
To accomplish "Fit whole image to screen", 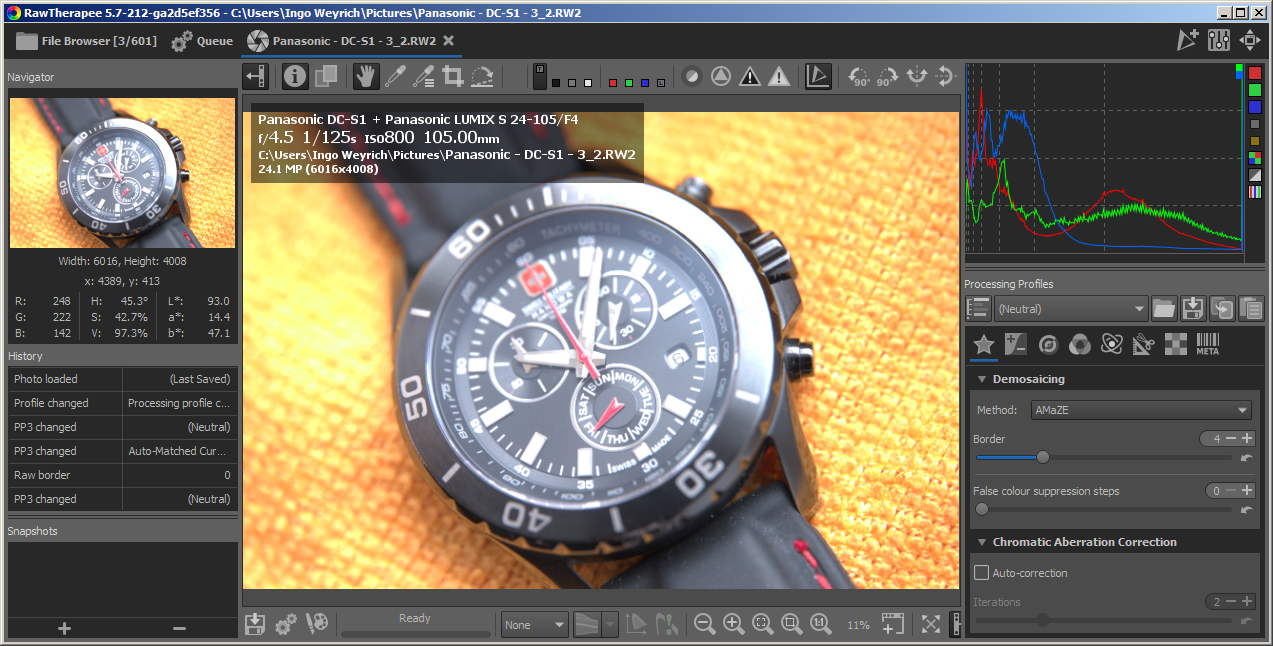I will 762,624.
